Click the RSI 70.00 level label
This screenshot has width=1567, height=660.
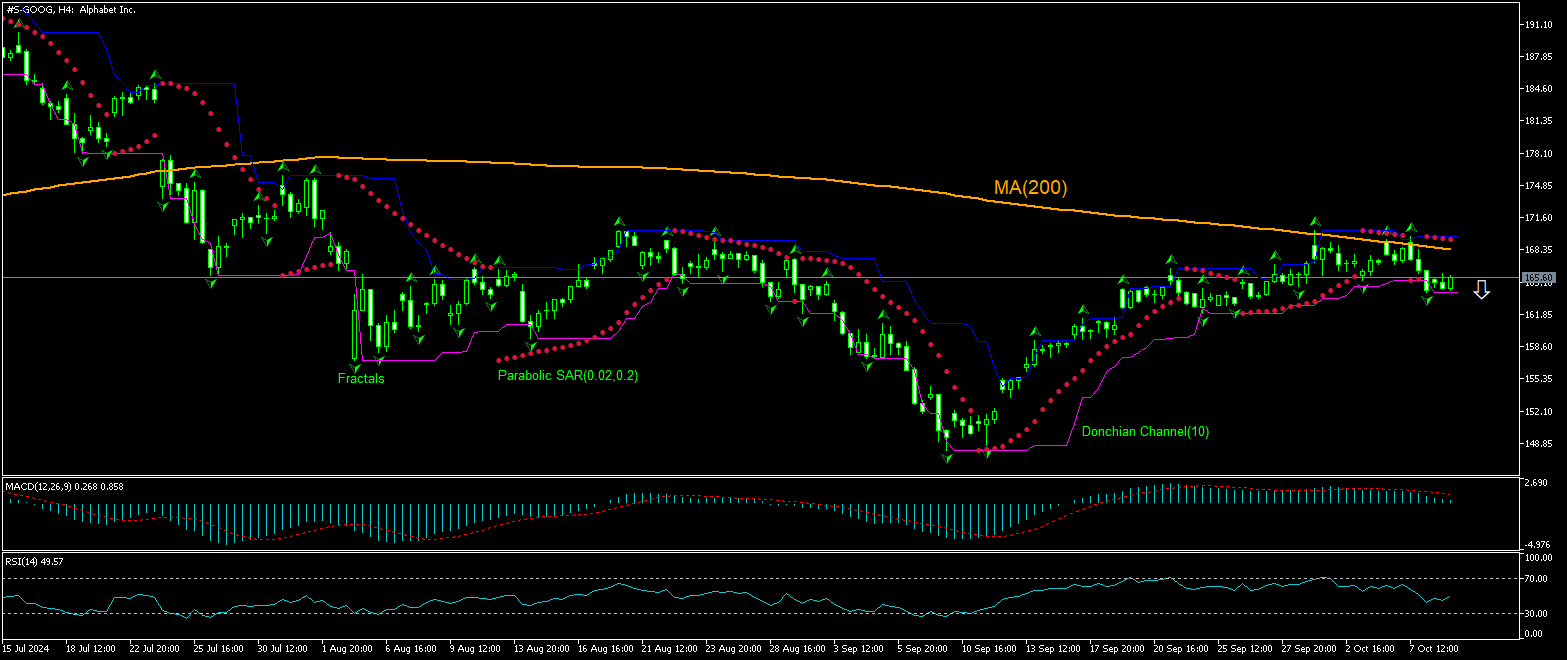click(1536, 579)
